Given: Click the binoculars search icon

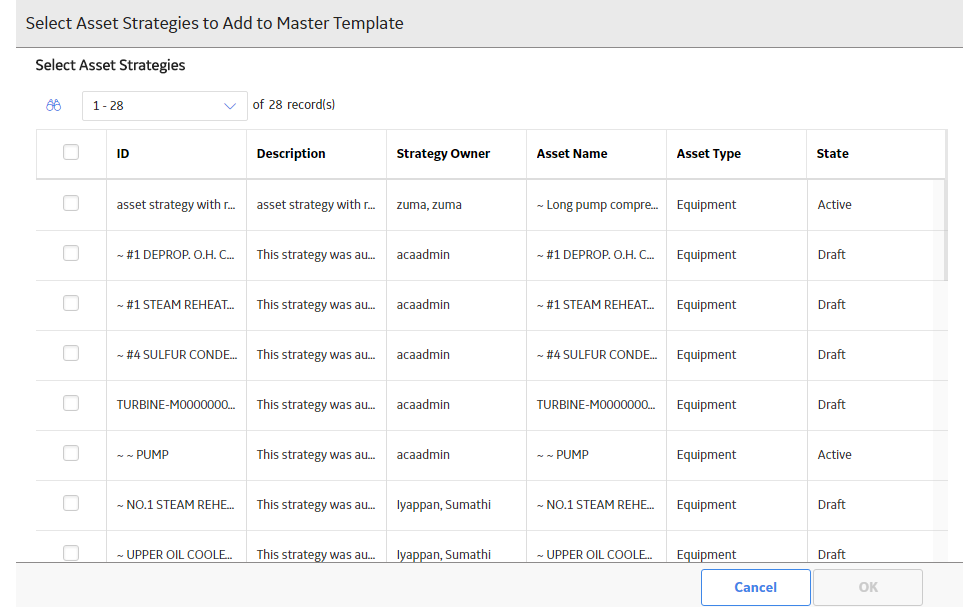Looking at the screenshot, I should (x=53, y=105).
